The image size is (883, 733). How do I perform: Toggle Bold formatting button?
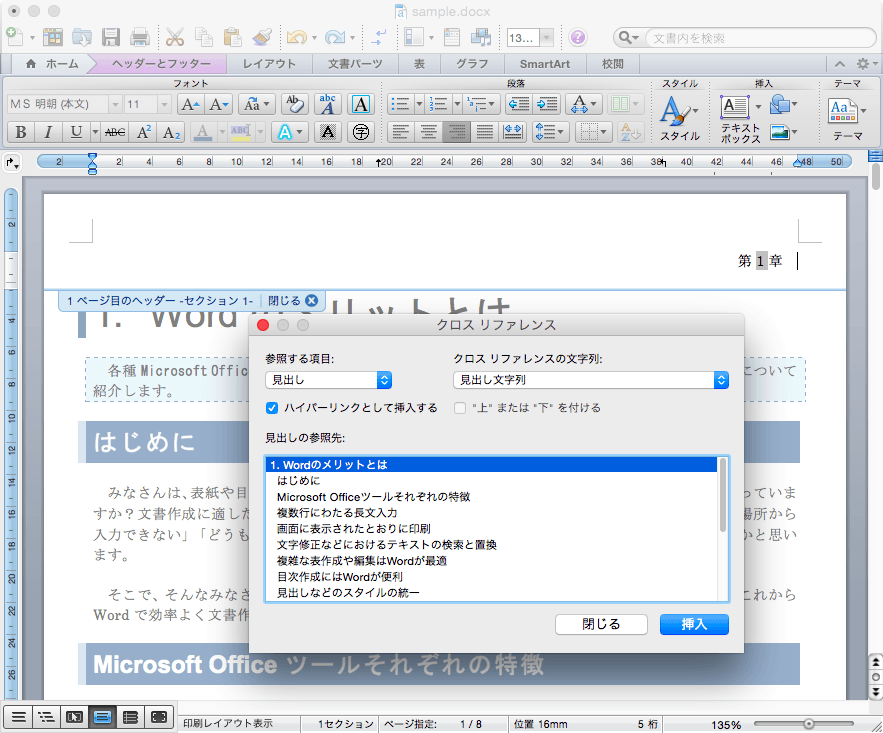[21, 132]
